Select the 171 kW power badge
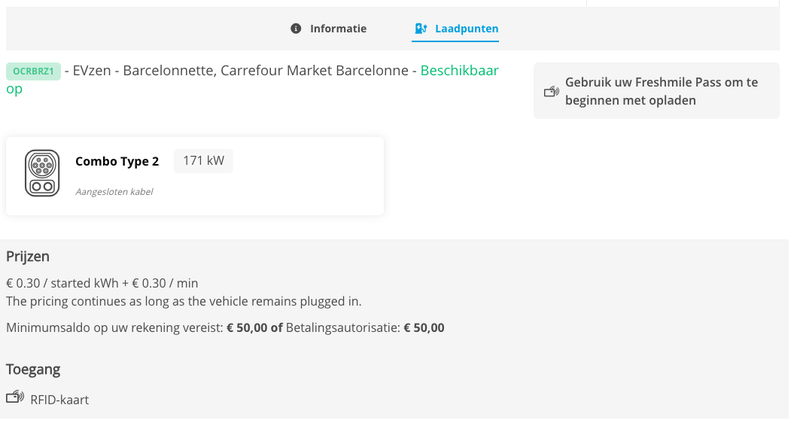 203,161
